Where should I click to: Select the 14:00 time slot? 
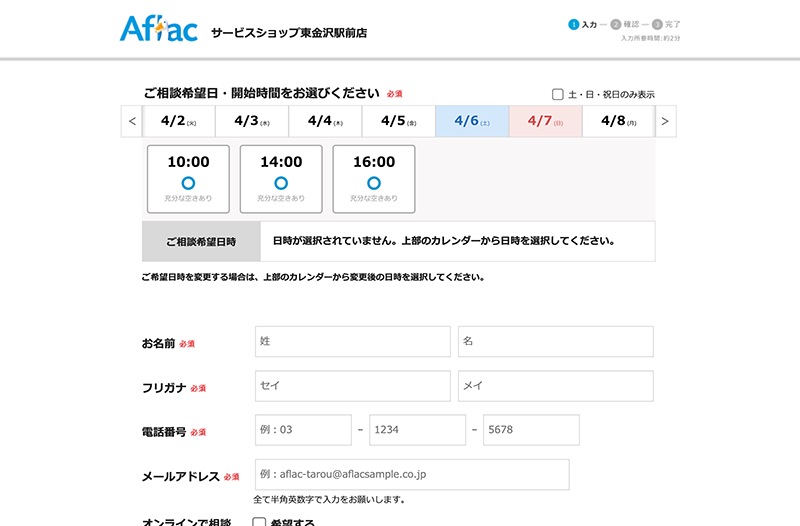[x=281, y=179]
